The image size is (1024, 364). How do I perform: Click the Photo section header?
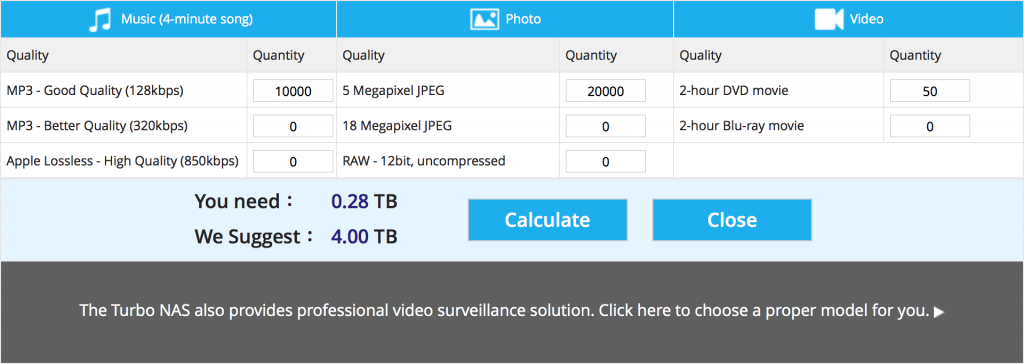pyautogui.click(x=505, y=19)
